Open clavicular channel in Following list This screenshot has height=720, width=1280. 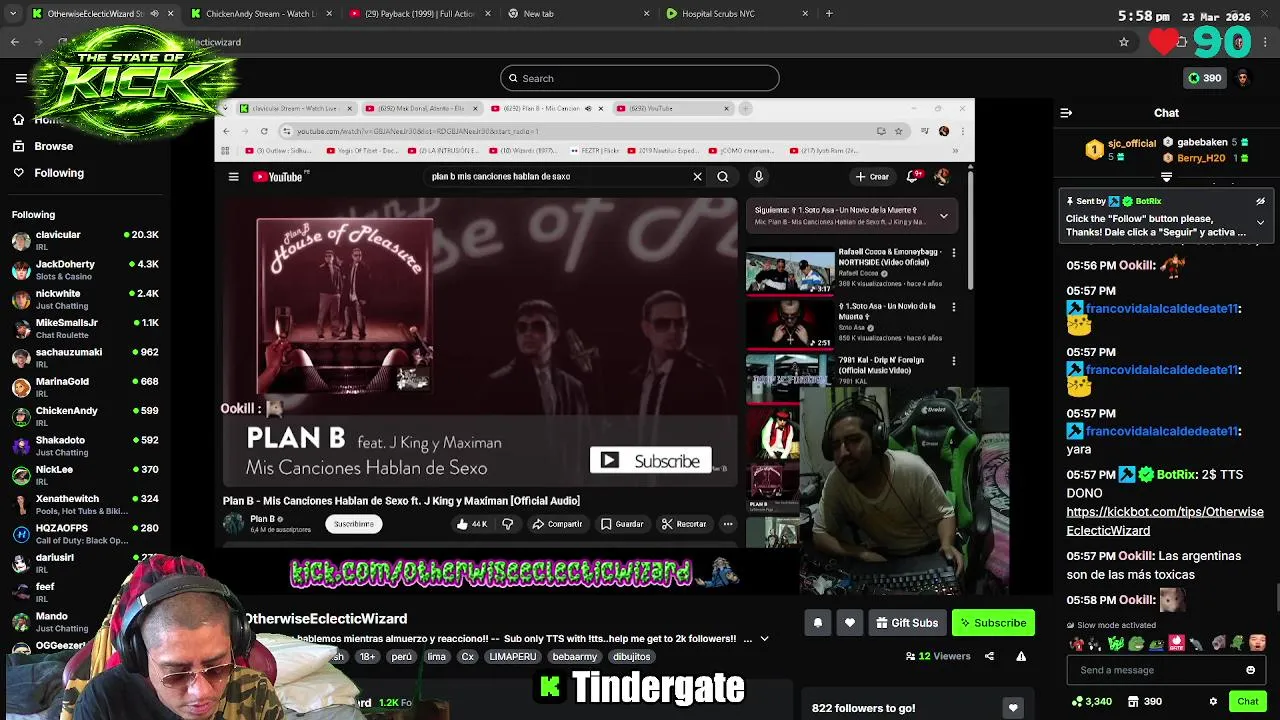click(x=85, y=241)
